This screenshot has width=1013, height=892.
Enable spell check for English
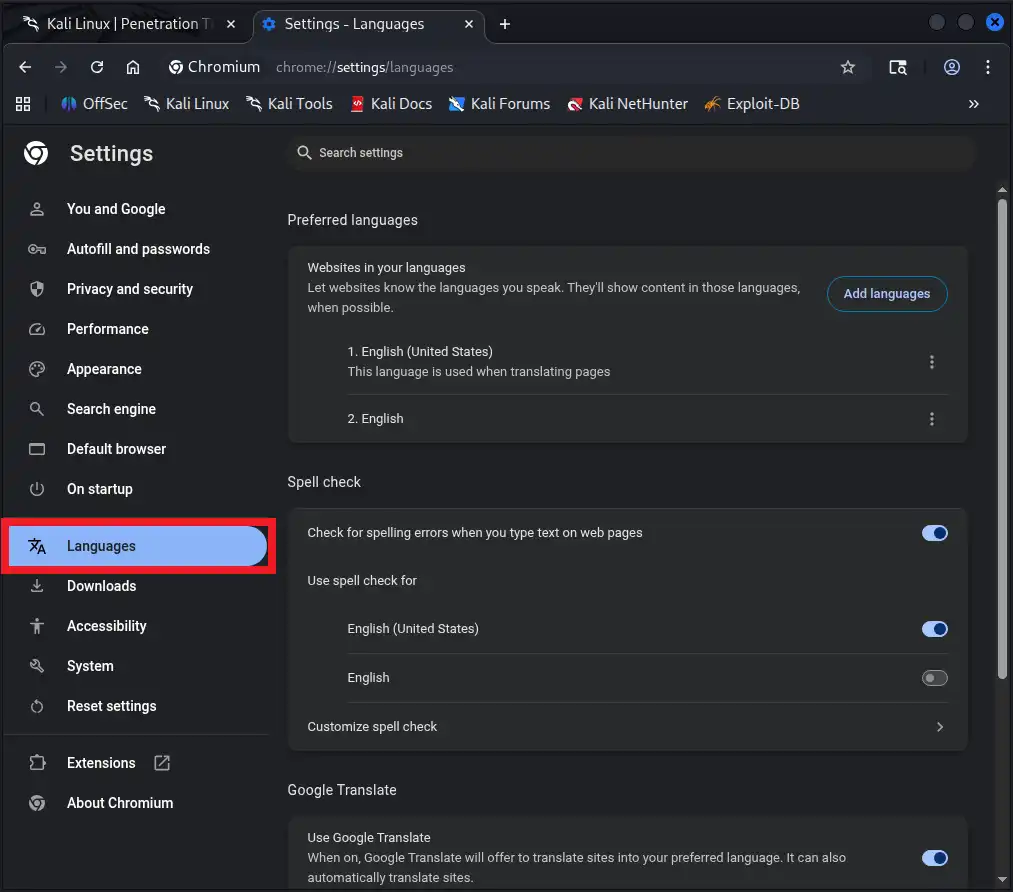pyautogui.click(x=934, y=678)
